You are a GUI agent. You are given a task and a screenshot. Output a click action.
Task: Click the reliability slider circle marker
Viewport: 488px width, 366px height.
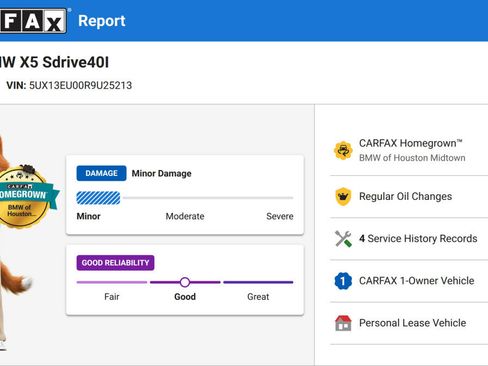(x=185, y=282)
